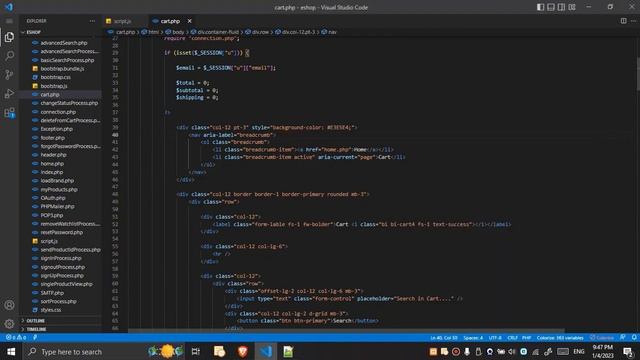This screenshot has height=360, width=640.
Task: Open singleProductView.php file
Action: point(66,284)
